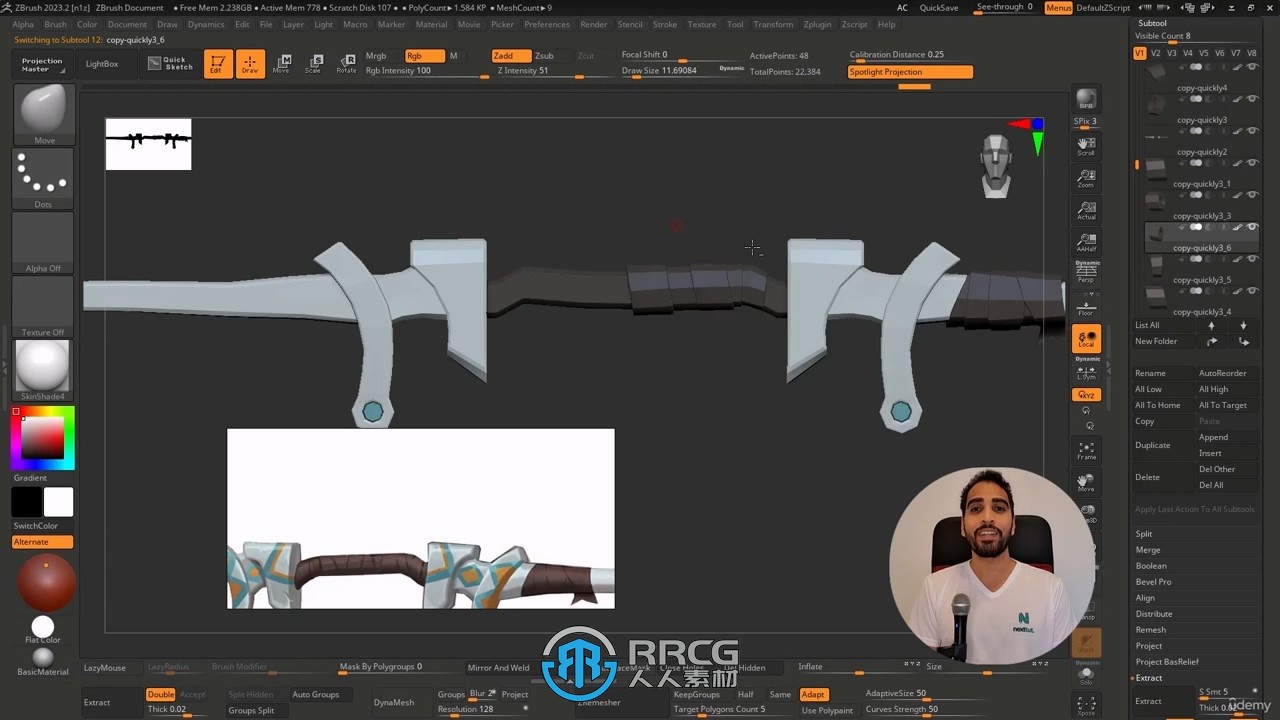Image resolution: width=1280 pixels, height=720 pixels.
Task: Select V2 visibility set tab
Action: [x=1155, y=53]
